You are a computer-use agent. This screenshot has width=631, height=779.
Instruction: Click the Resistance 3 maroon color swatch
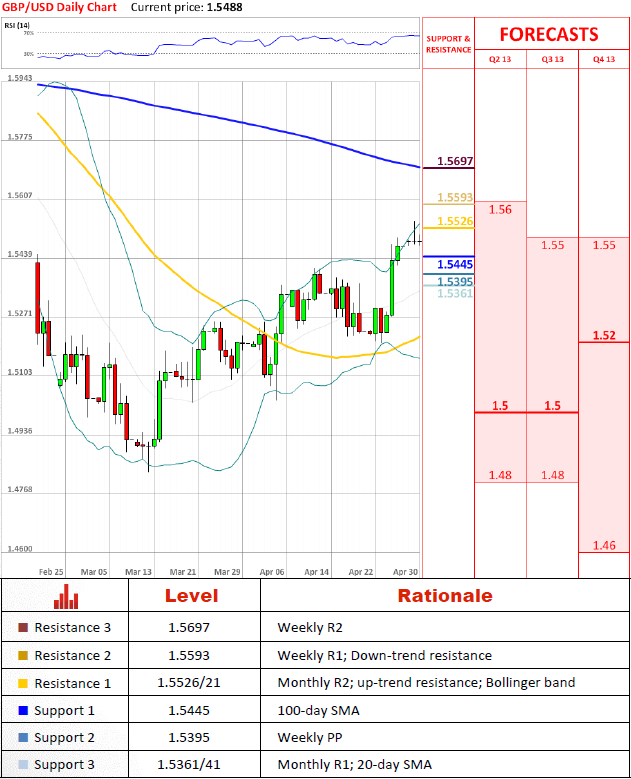pyautogui.click(x=23, y=627)
